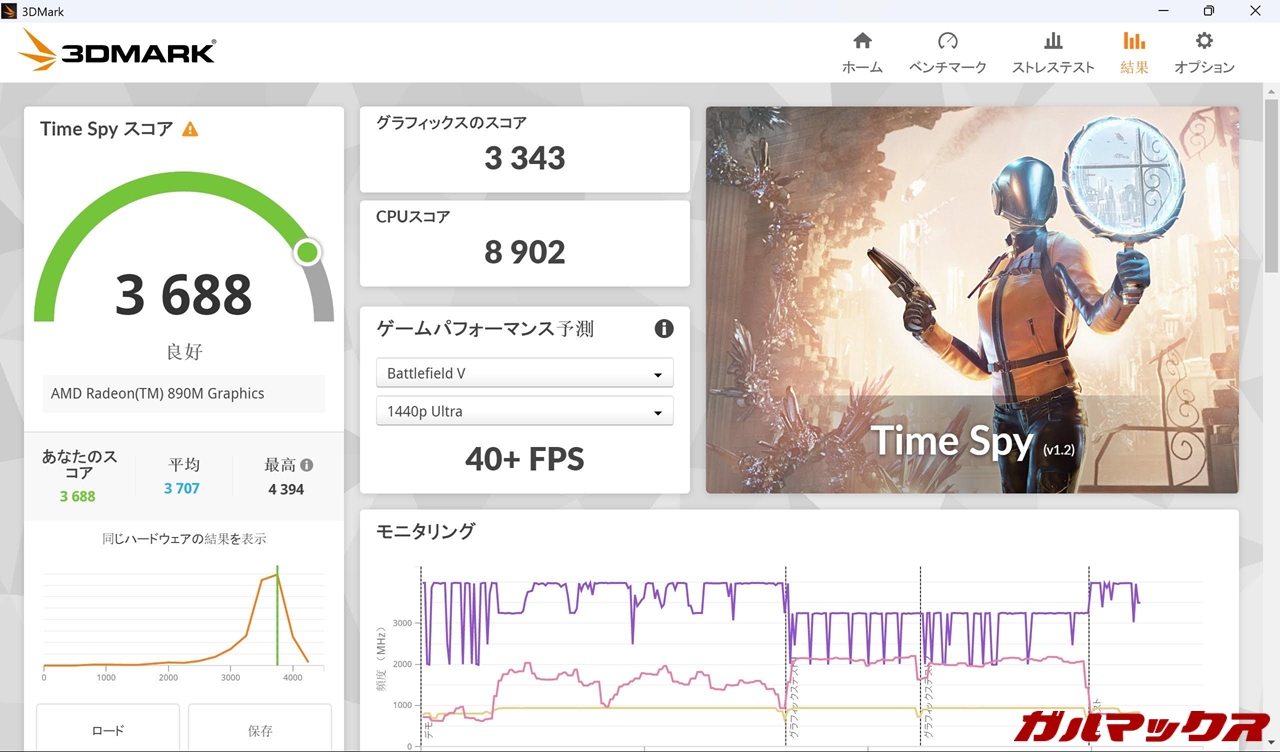Click the Time Spy score warning icon
1280x752 pixels.
(x=190, y=129)
